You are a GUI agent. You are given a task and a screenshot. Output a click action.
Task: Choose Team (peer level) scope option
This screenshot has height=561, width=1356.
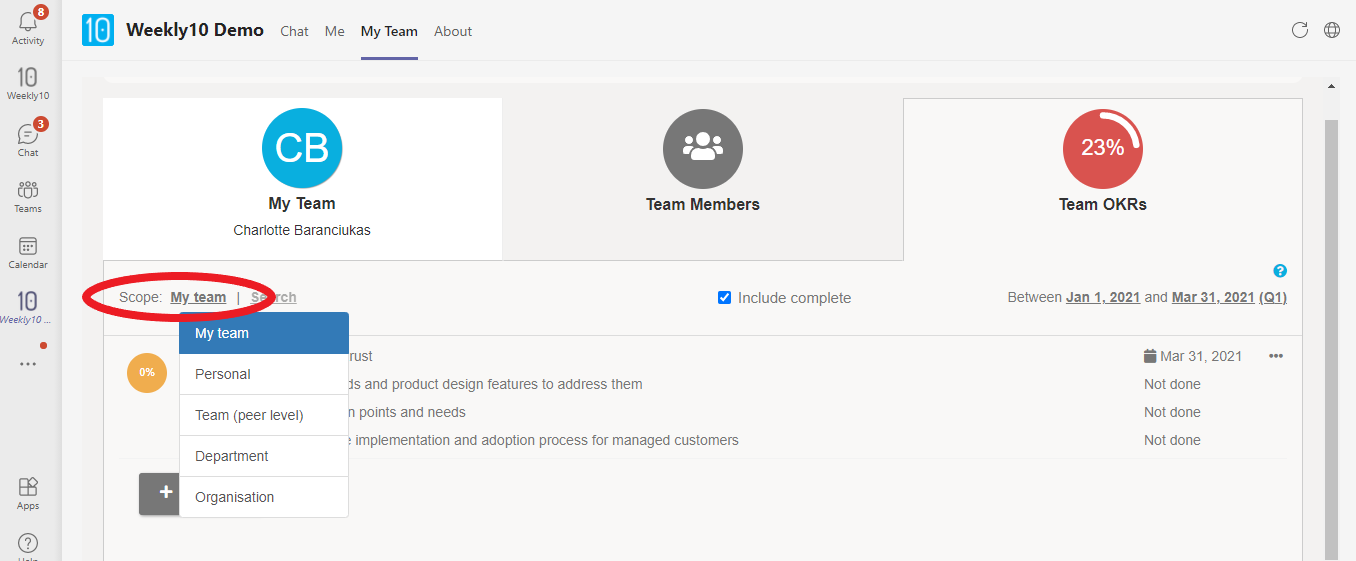click(x=264, y=415)
